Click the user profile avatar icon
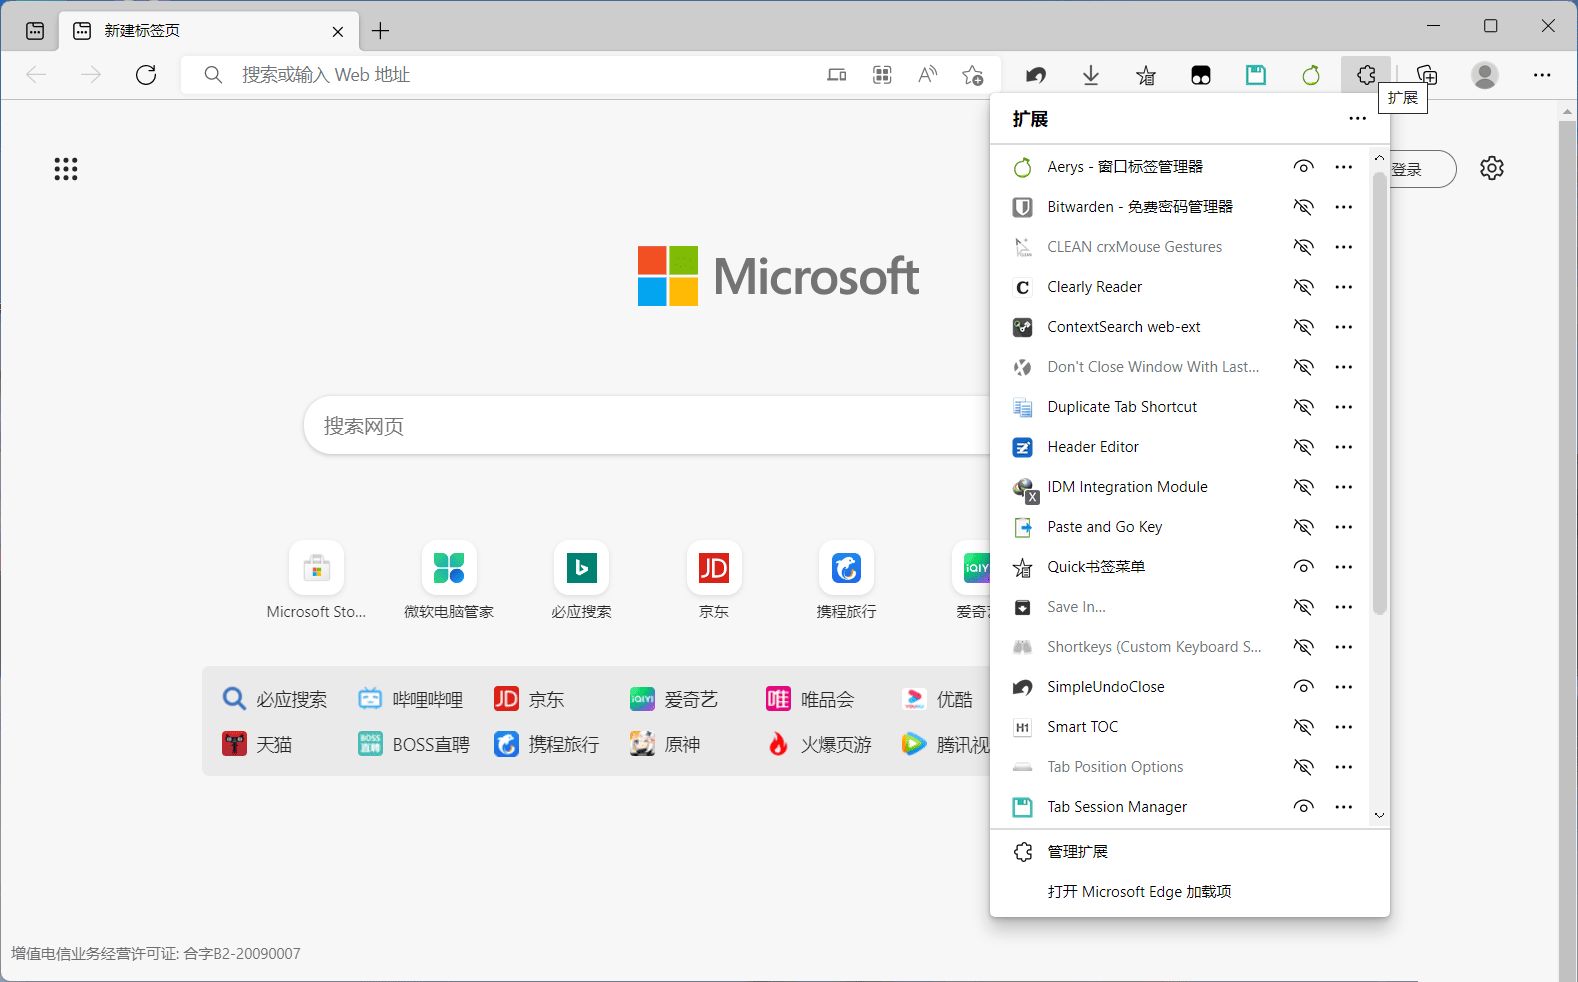Image resolution: width=1578 pixels, height=982 pixels. click(x=1485, y=75)
